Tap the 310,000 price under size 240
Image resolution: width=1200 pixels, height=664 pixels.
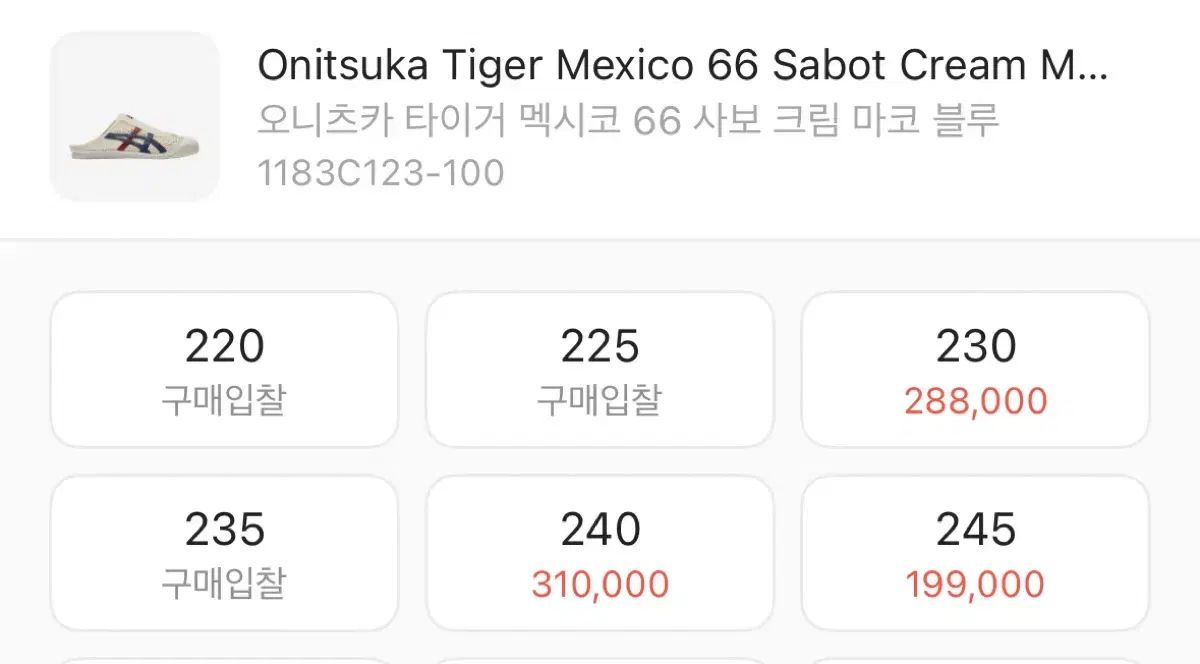pyautogui.click(x=600, y=584)
